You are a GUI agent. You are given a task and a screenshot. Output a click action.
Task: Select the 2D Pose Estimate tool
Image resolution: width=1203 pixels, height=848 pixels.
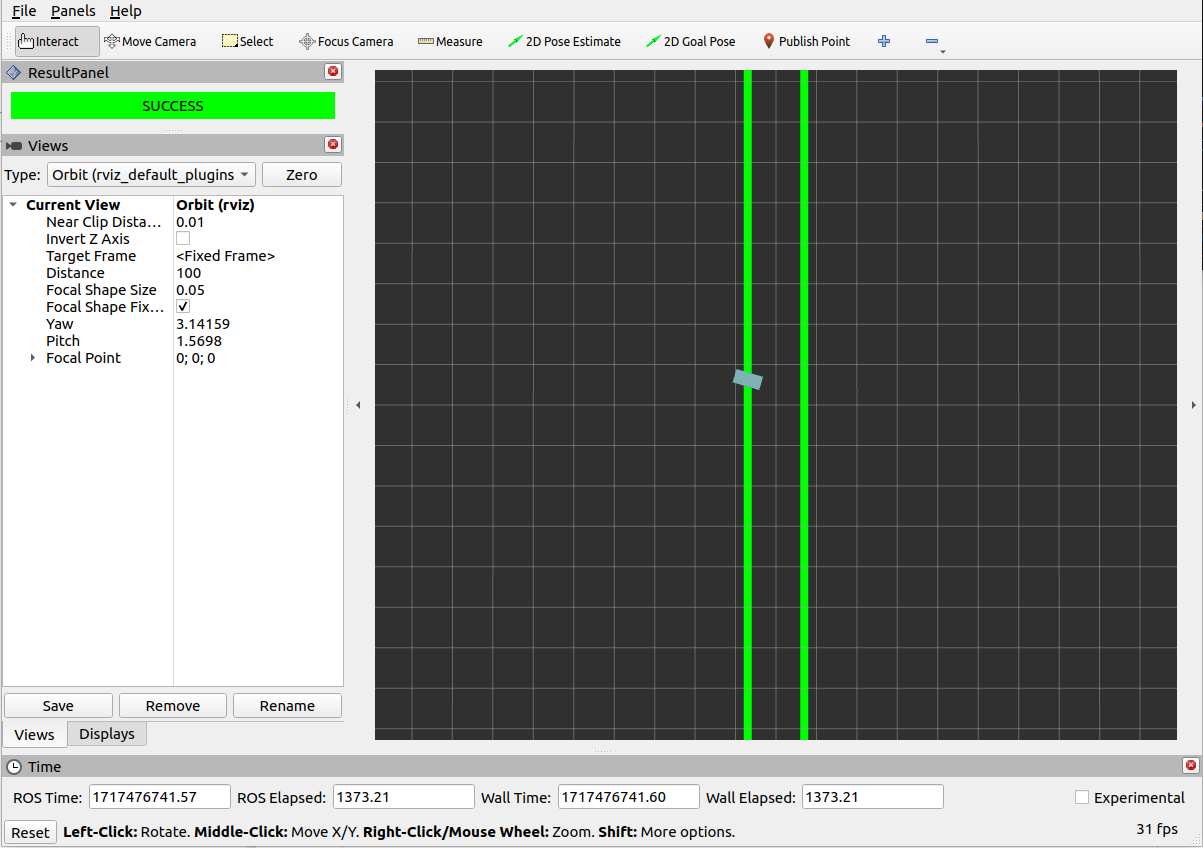(x=564, y=41)
